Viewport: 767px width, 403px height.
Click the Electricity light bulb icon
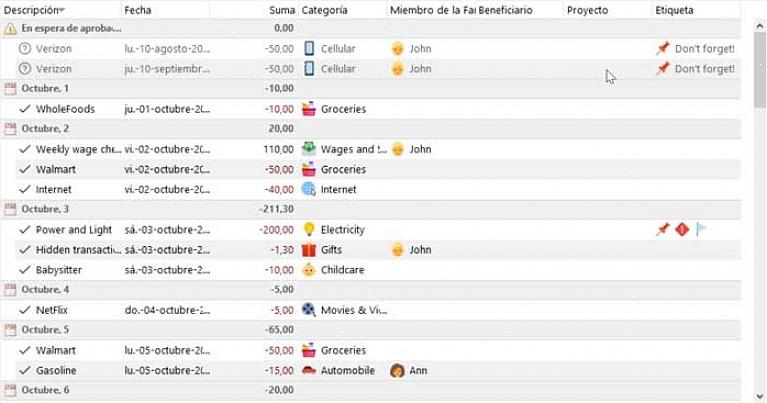point(309,229)
